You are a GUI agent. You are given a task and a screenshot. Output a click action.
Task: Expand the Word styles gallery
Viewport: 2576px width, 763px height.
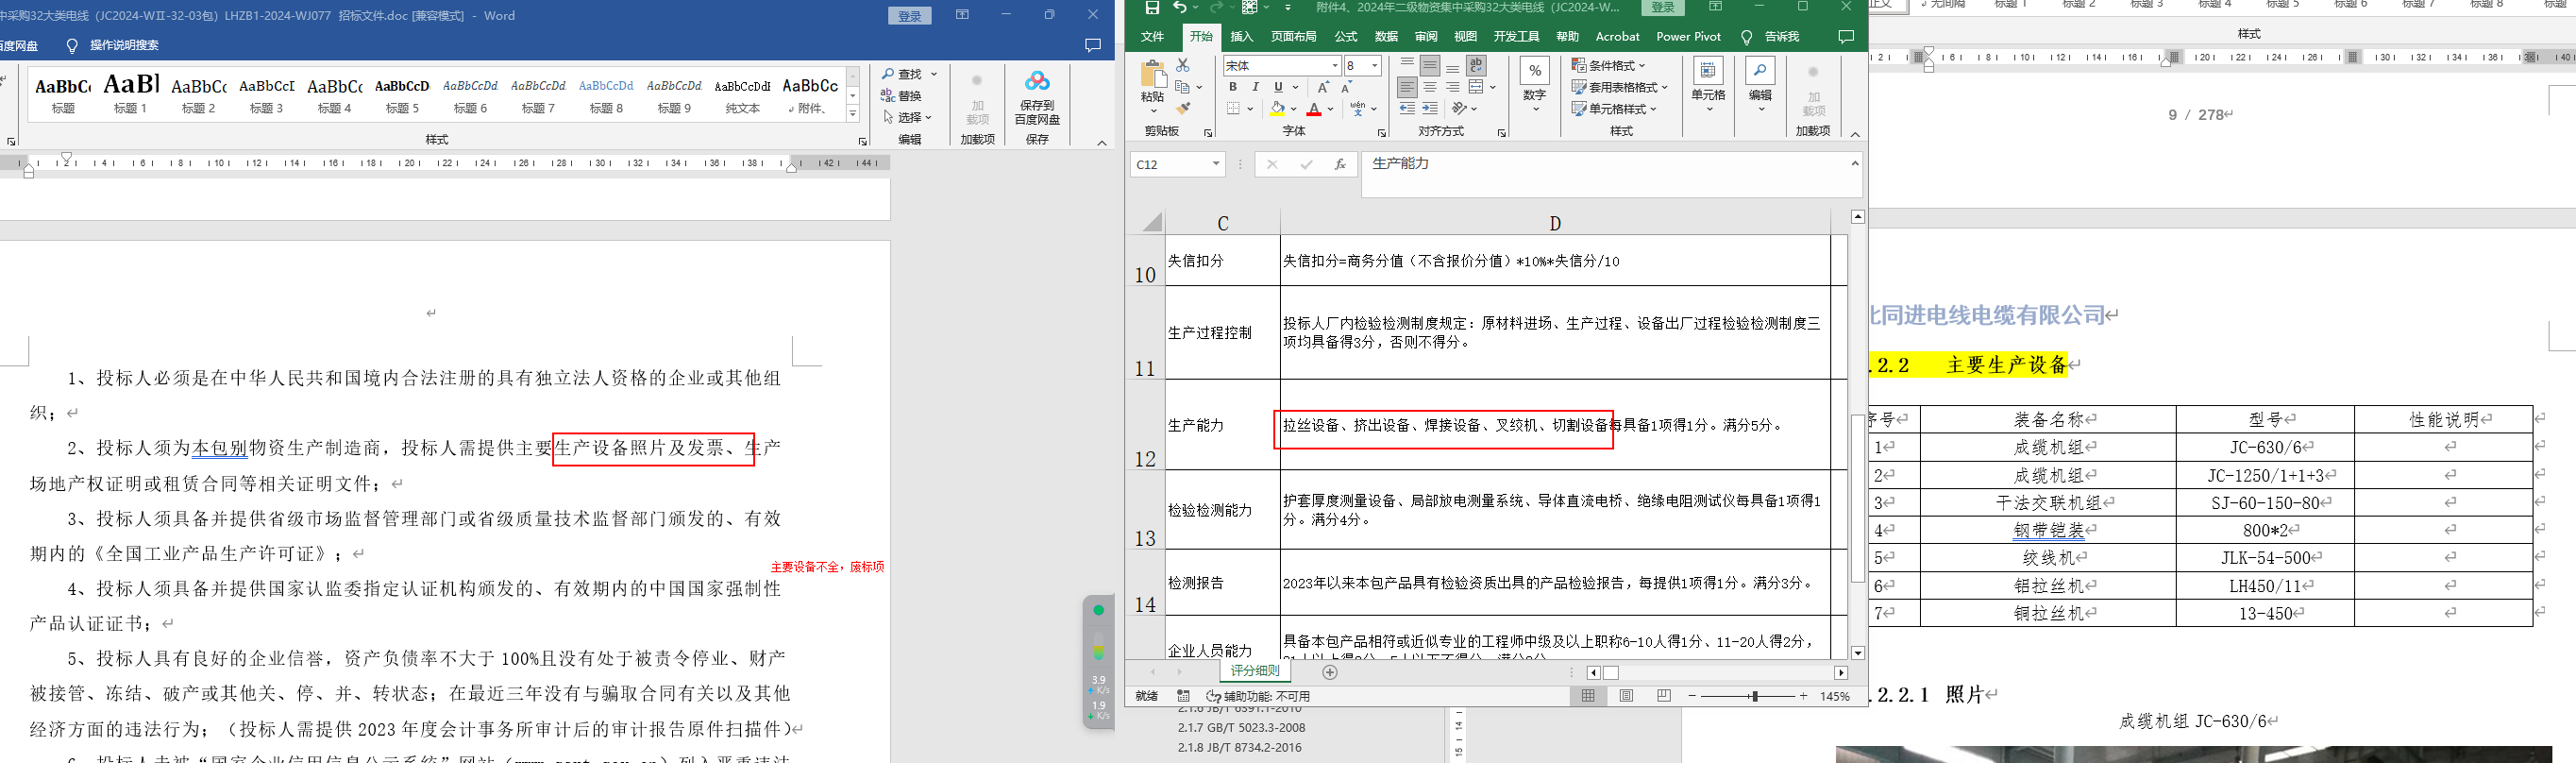click(853, 115)
